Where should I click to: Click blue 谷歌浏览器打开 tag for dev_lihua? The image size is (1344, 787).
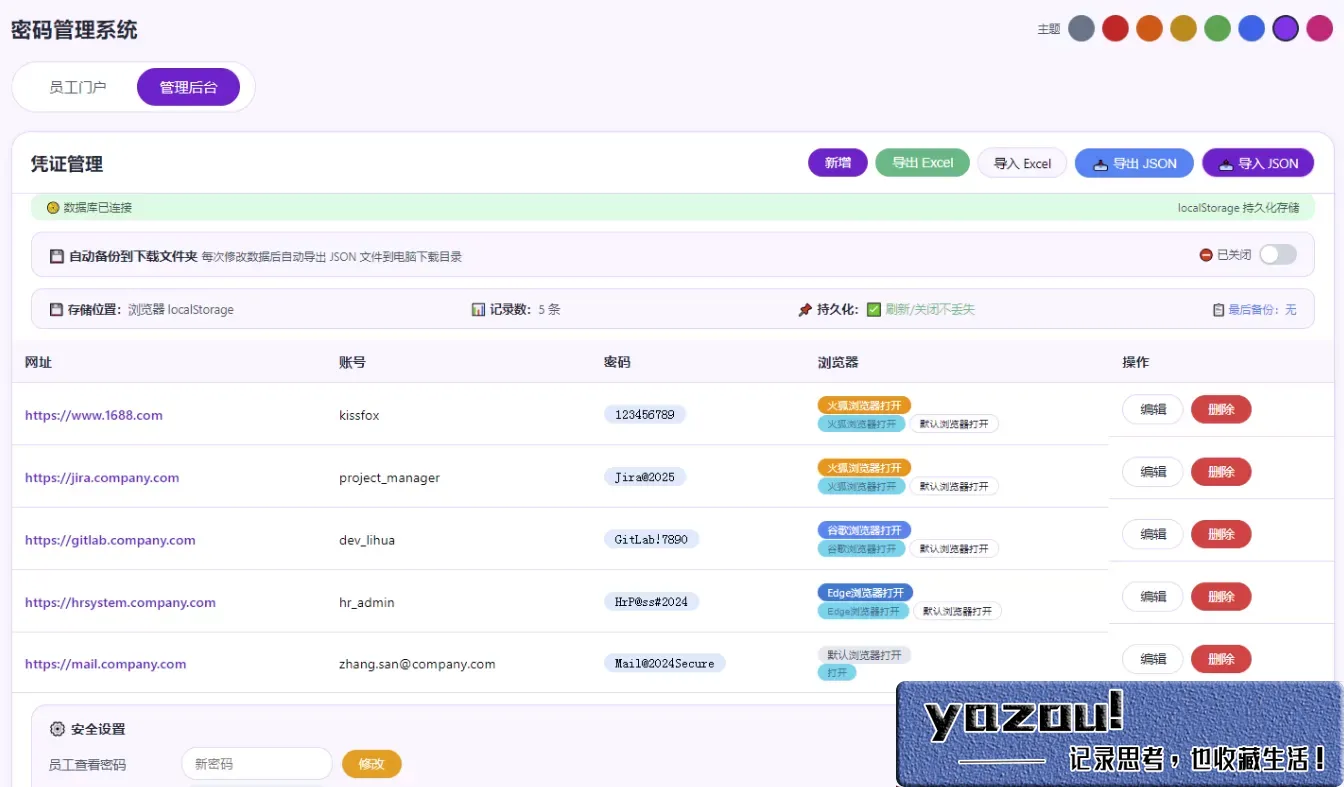[x=864, y=530]
